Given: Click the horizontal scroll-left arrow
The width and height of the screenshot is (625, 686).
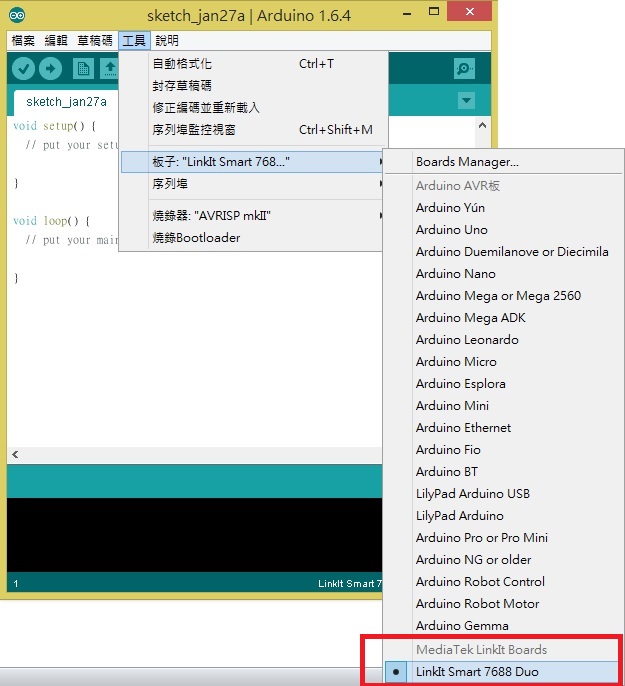Looking at the screenshot, I should [15, 455].
